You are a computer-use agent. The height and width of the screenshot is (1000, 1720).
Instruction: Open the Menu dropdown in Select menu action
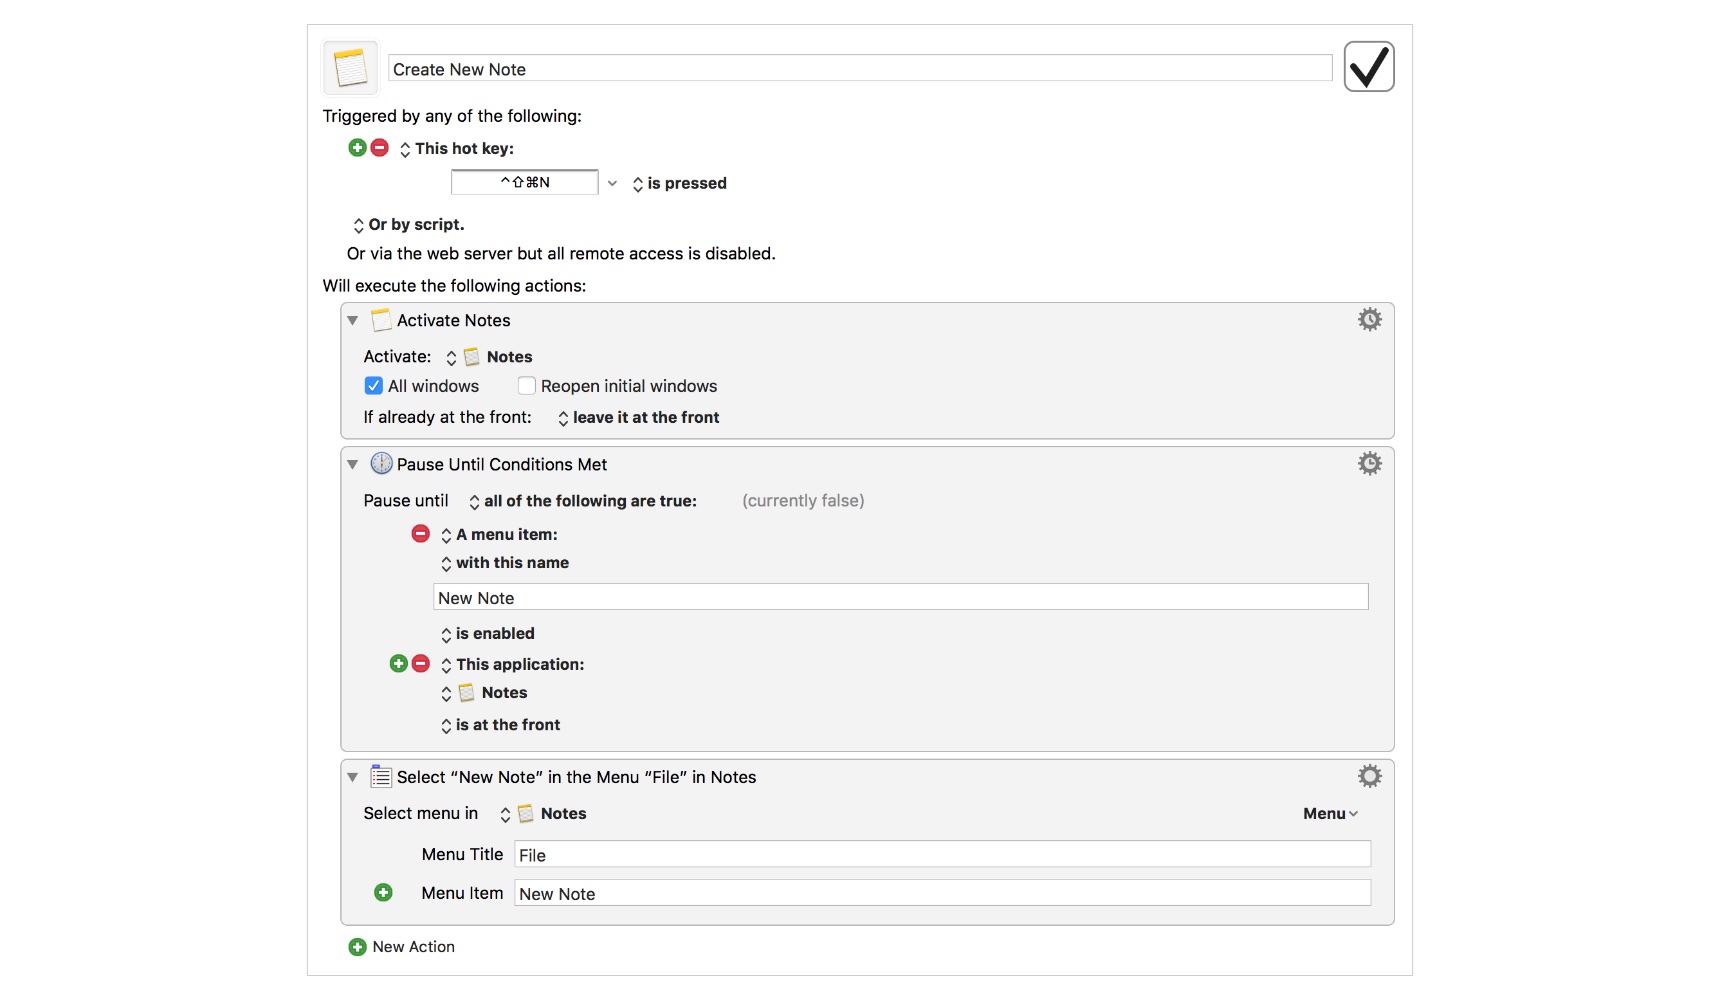tap(1329, 814)
